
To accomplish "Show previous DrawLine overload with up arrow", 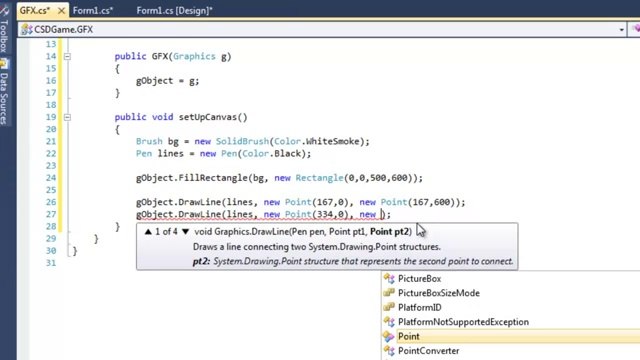I will pos(148,232).
